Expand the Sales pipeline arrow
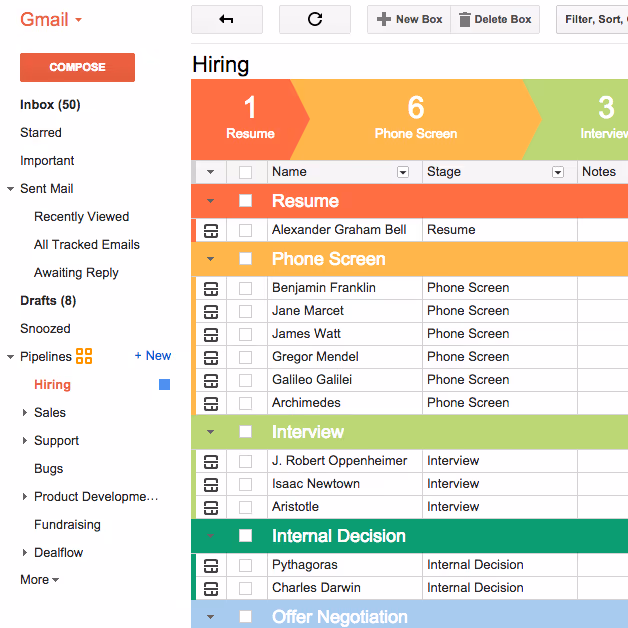Screen dimensions: 628x628 pos(25,413)
